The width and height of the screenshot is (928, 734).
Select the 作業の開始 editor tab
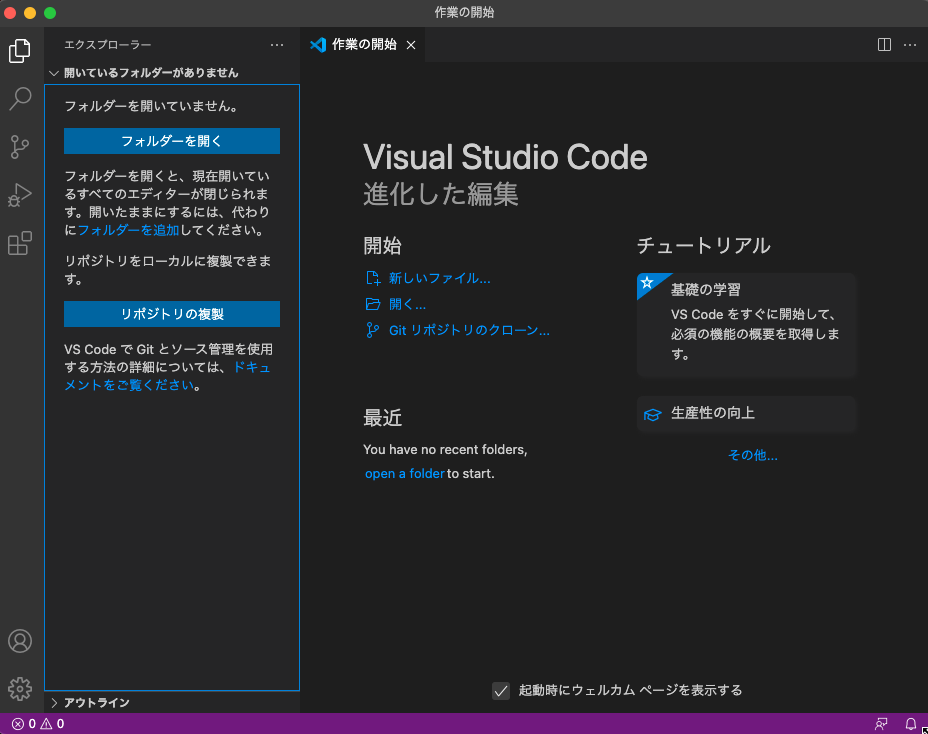pos(363,44)
